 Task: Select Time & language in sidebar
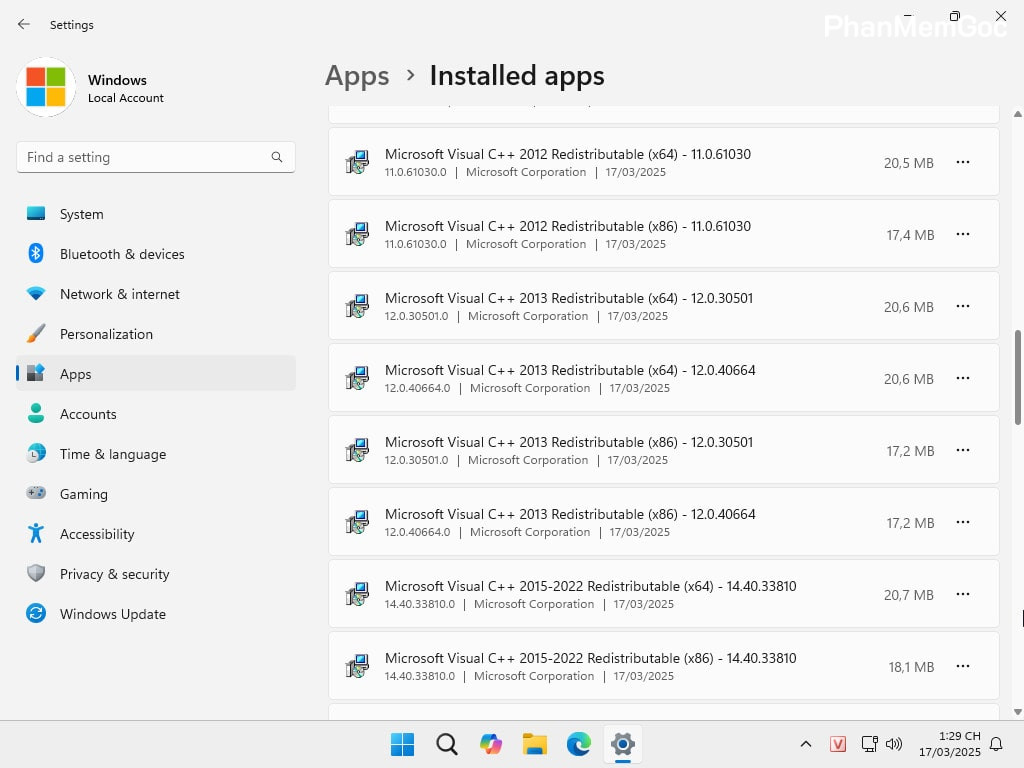(112, 454)
